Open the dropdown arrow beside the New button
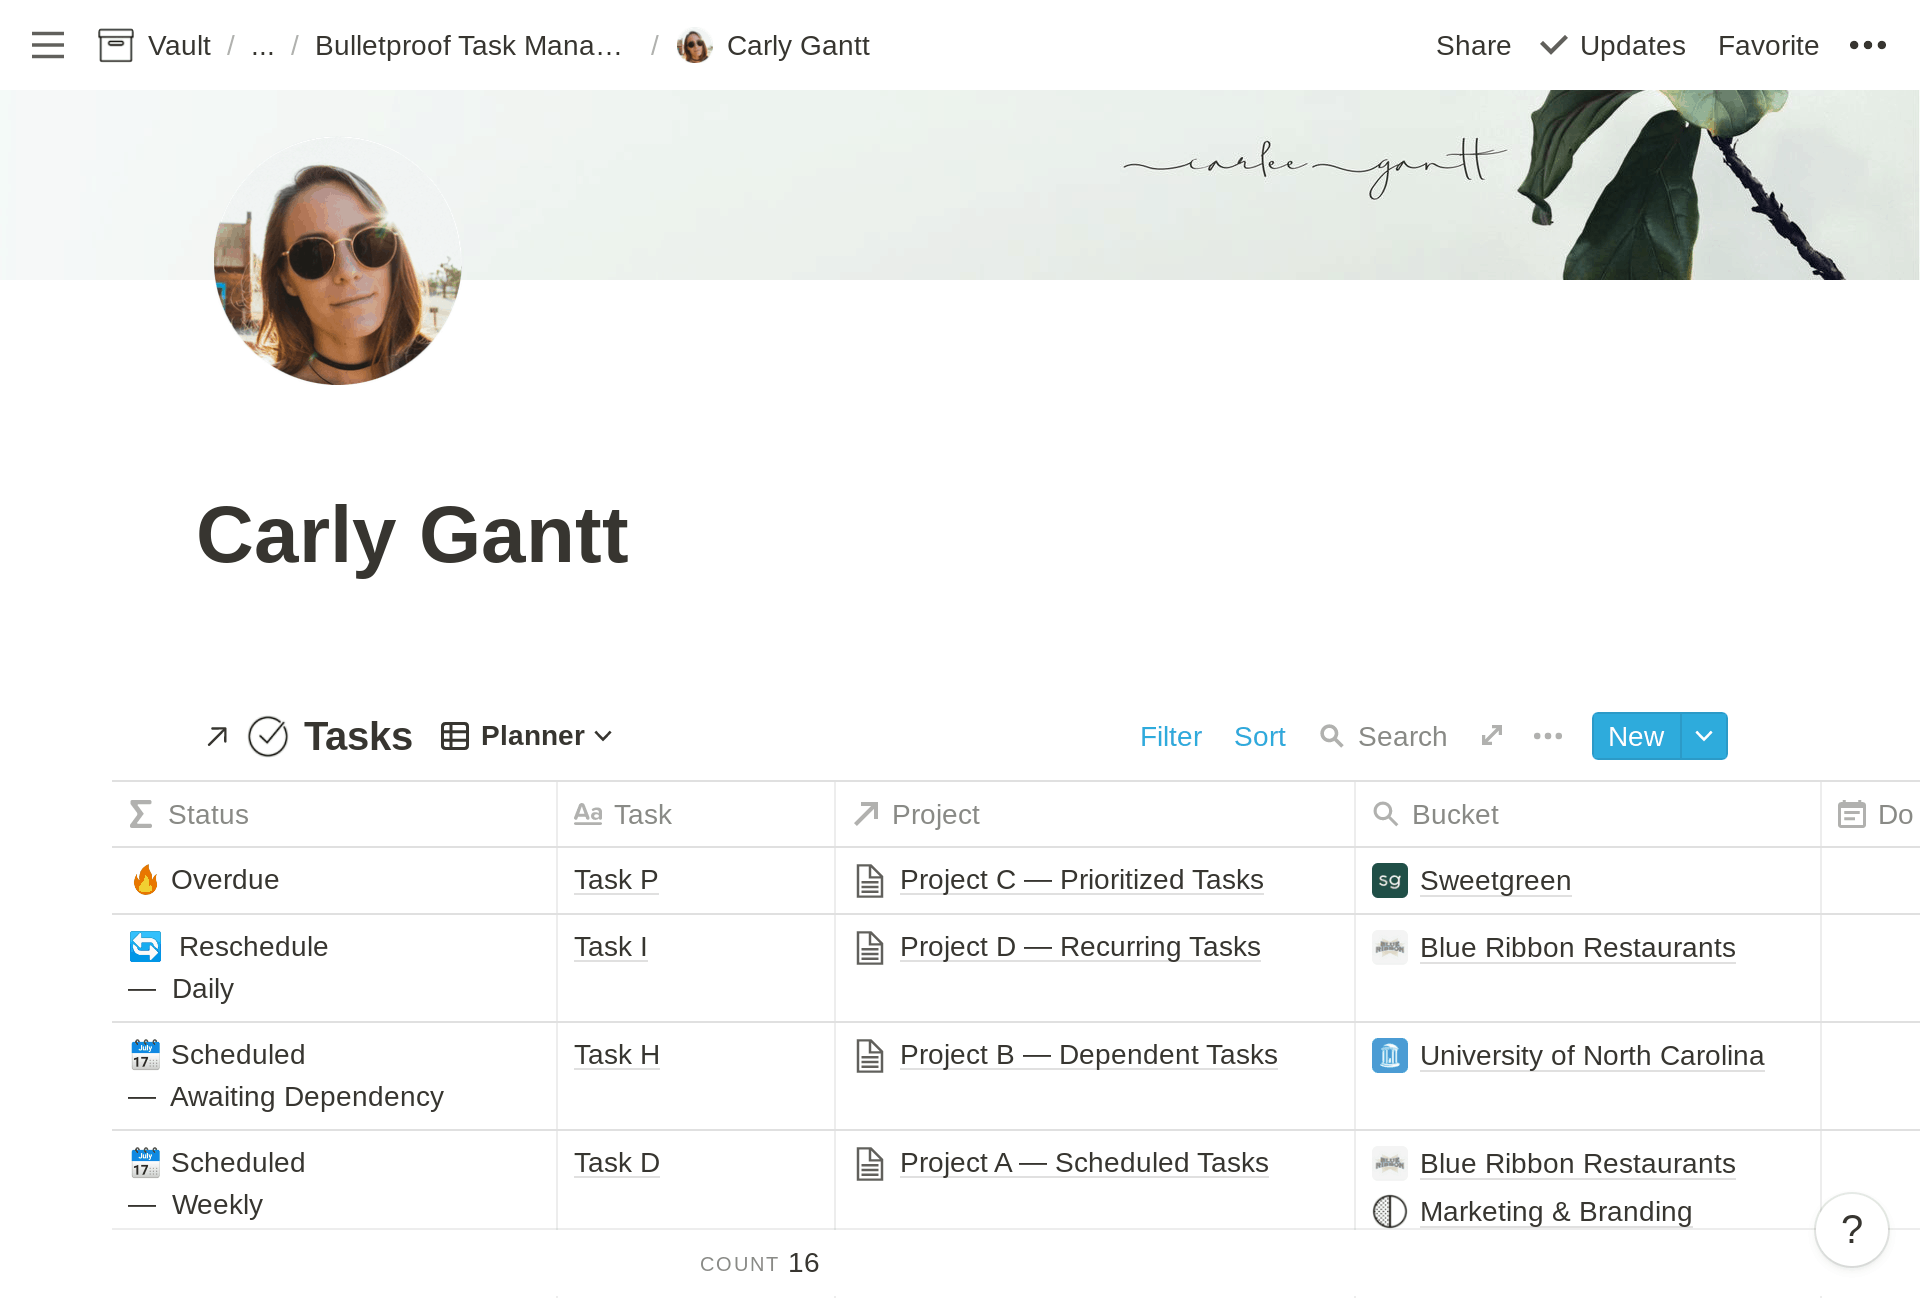This screenshot has width=1920, height=1298. coord(1703,735)
